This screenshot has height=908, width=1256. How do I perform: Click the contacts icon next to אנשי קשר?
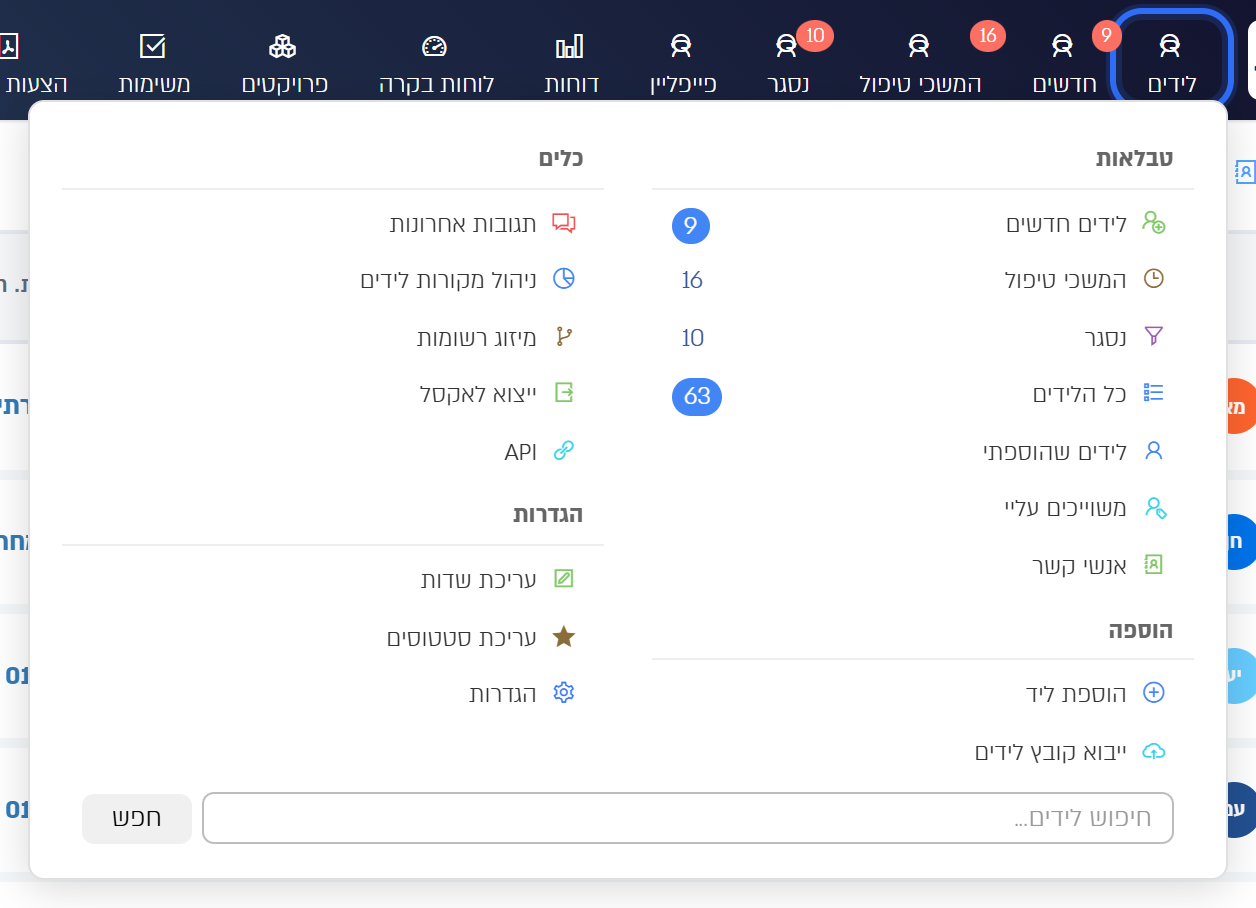pos(1154,565)
